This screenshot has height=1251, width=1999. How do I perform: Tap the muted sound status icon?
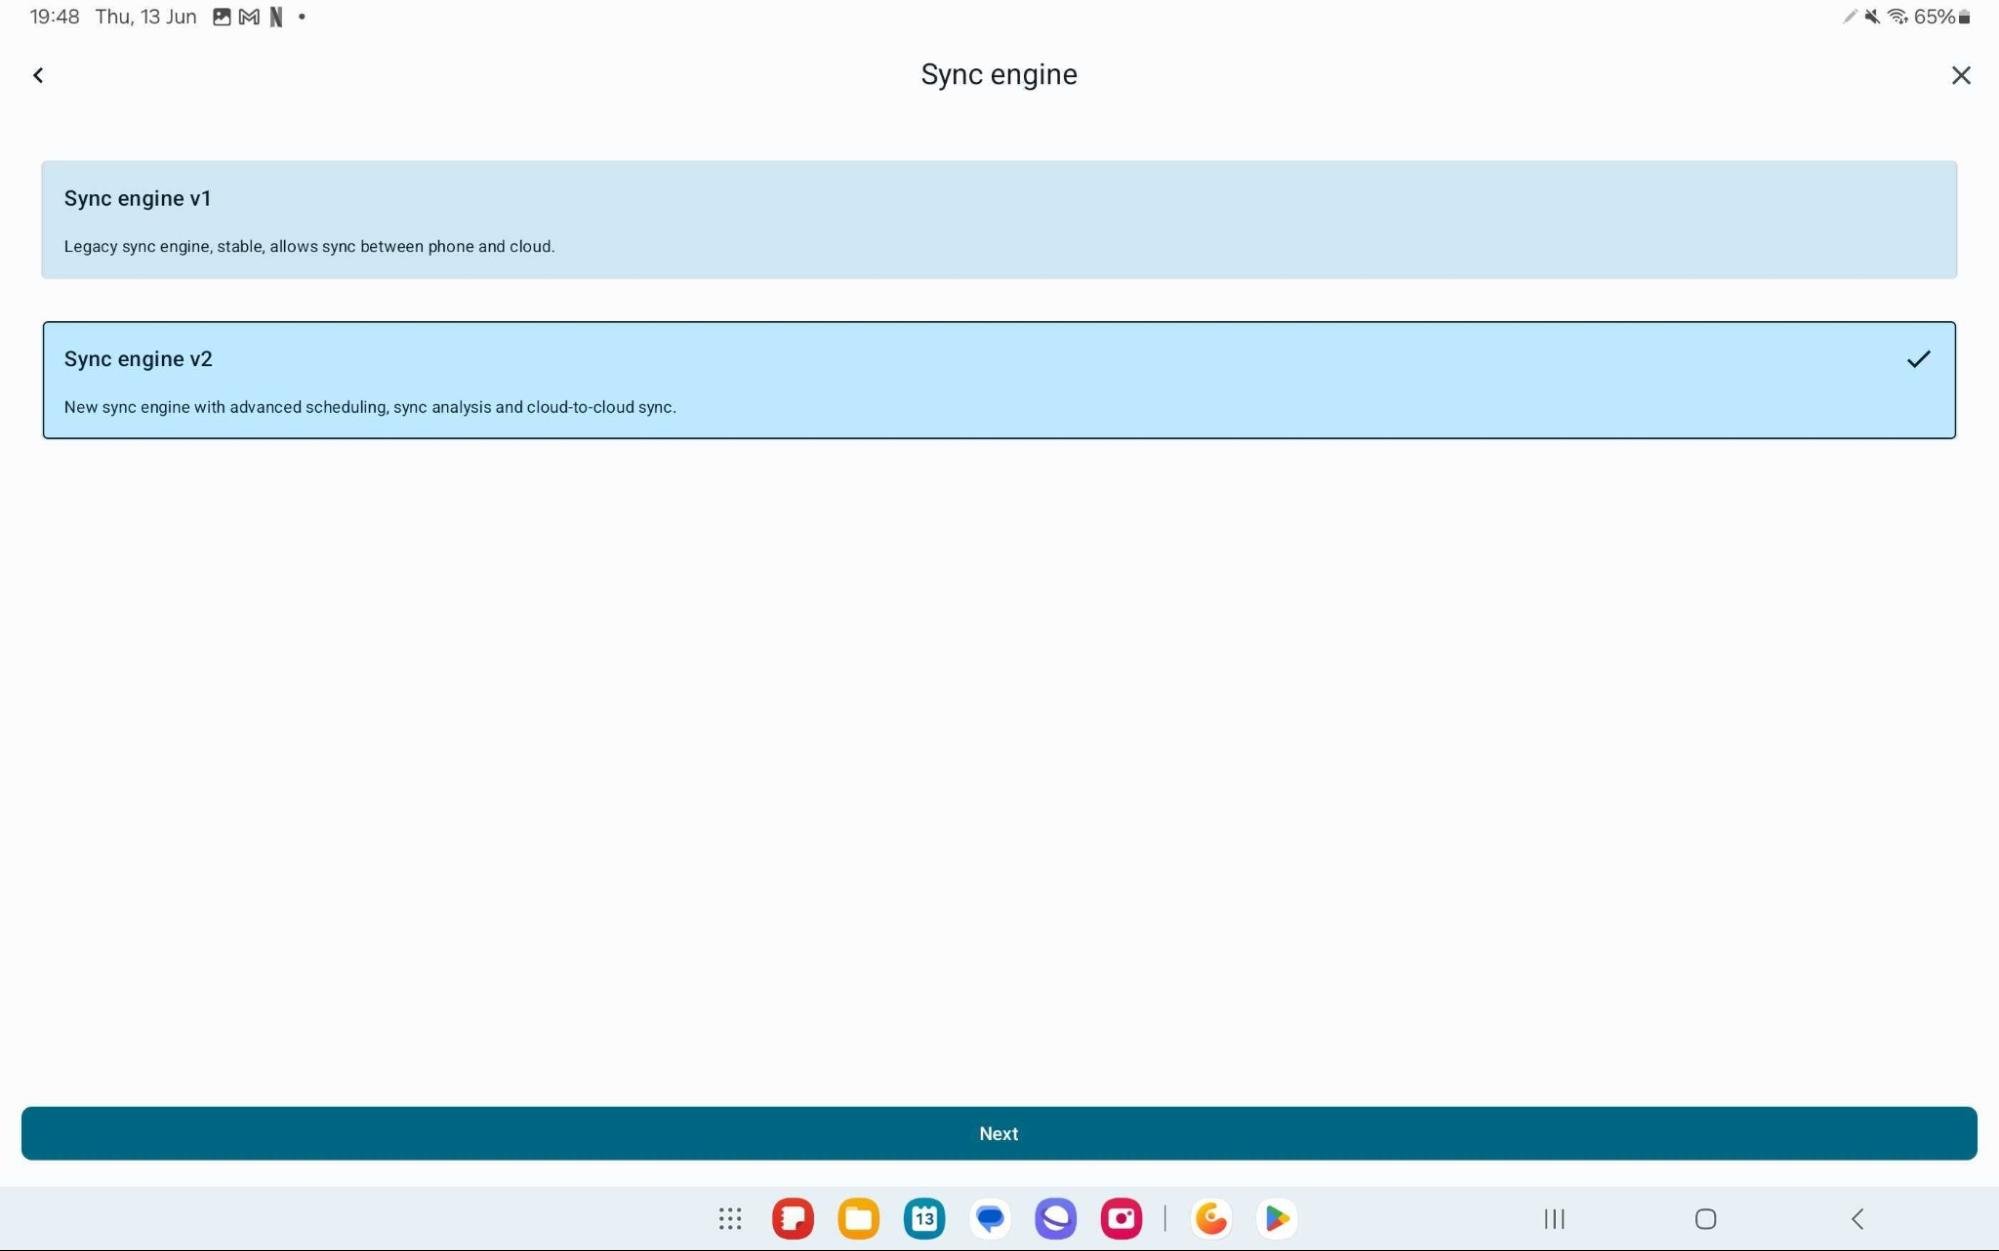[1872, 17]
